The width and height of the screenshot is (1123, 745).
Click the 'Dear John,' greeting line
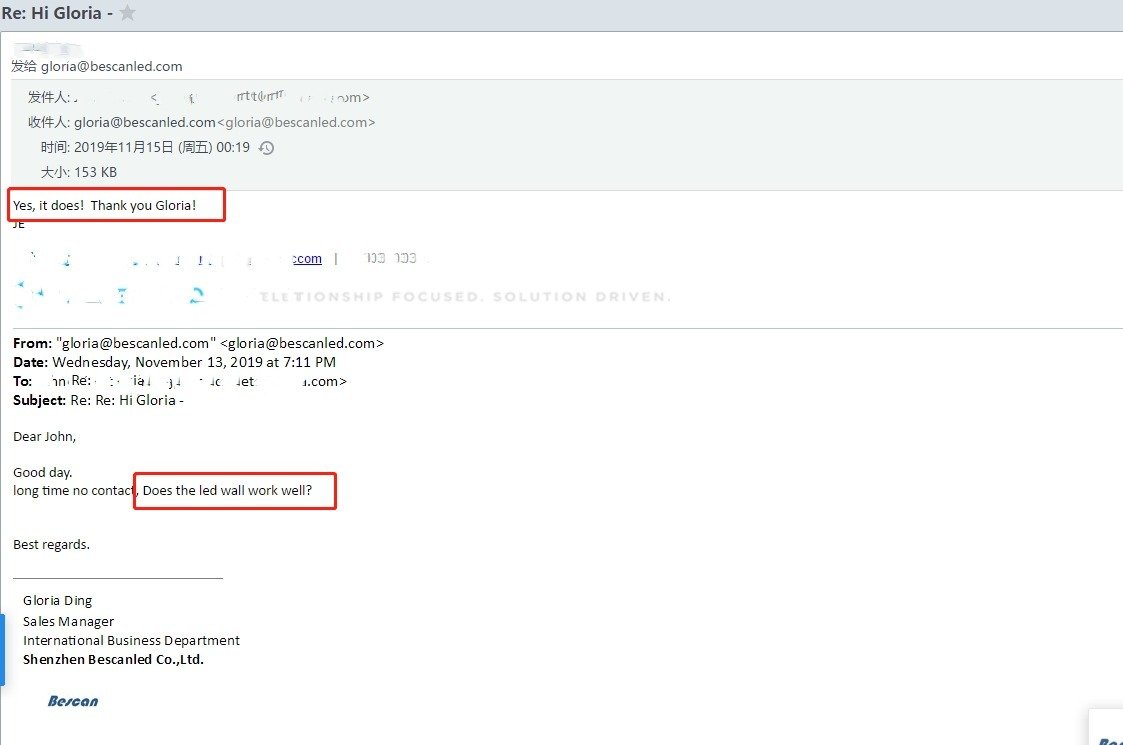pyautogui.click(x=44, y=437)
